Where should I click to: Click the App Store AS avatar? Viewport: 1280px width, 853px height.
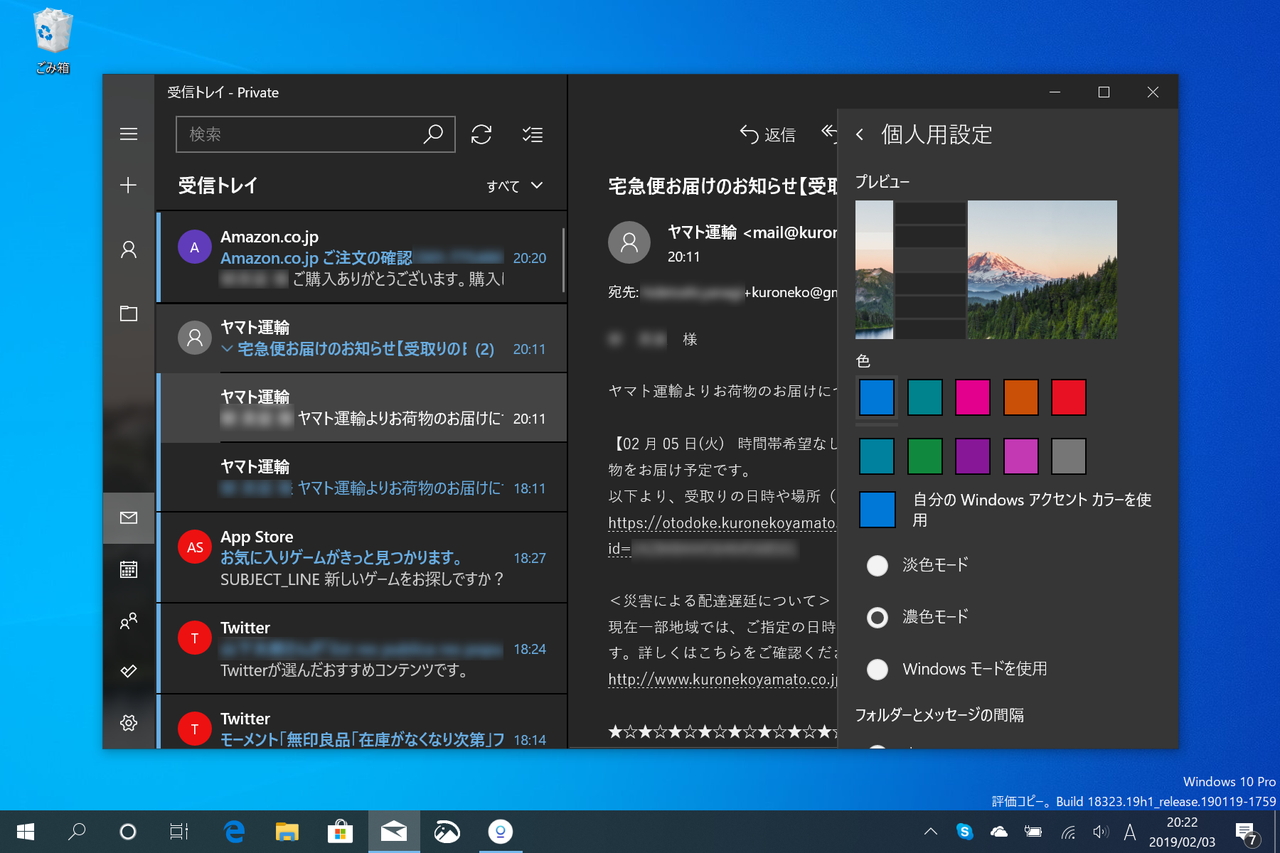[x=194, y=547]
